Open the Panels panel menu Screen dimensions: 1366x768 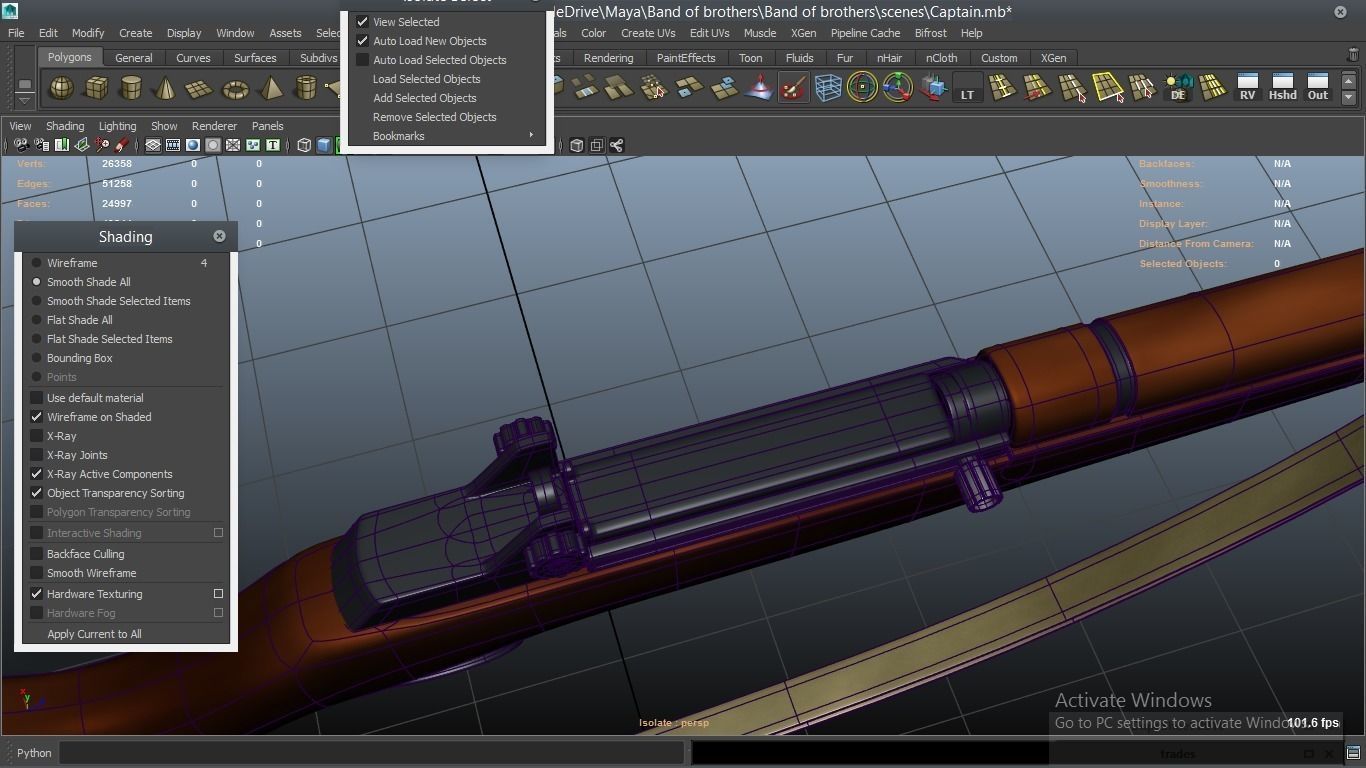pyautogui.click(x=267, y=126)
